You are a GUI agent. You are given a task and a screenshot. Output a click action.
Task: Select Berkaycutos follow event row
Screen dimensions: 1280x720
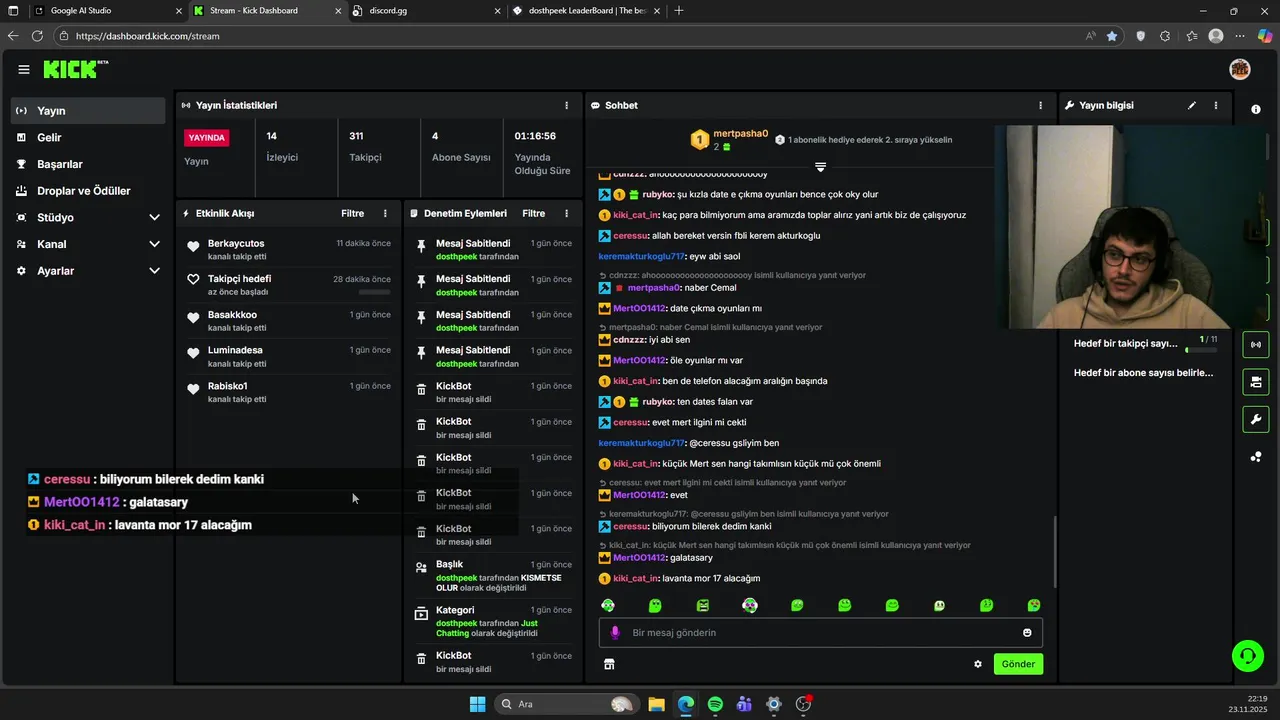[x=289, y=249]
